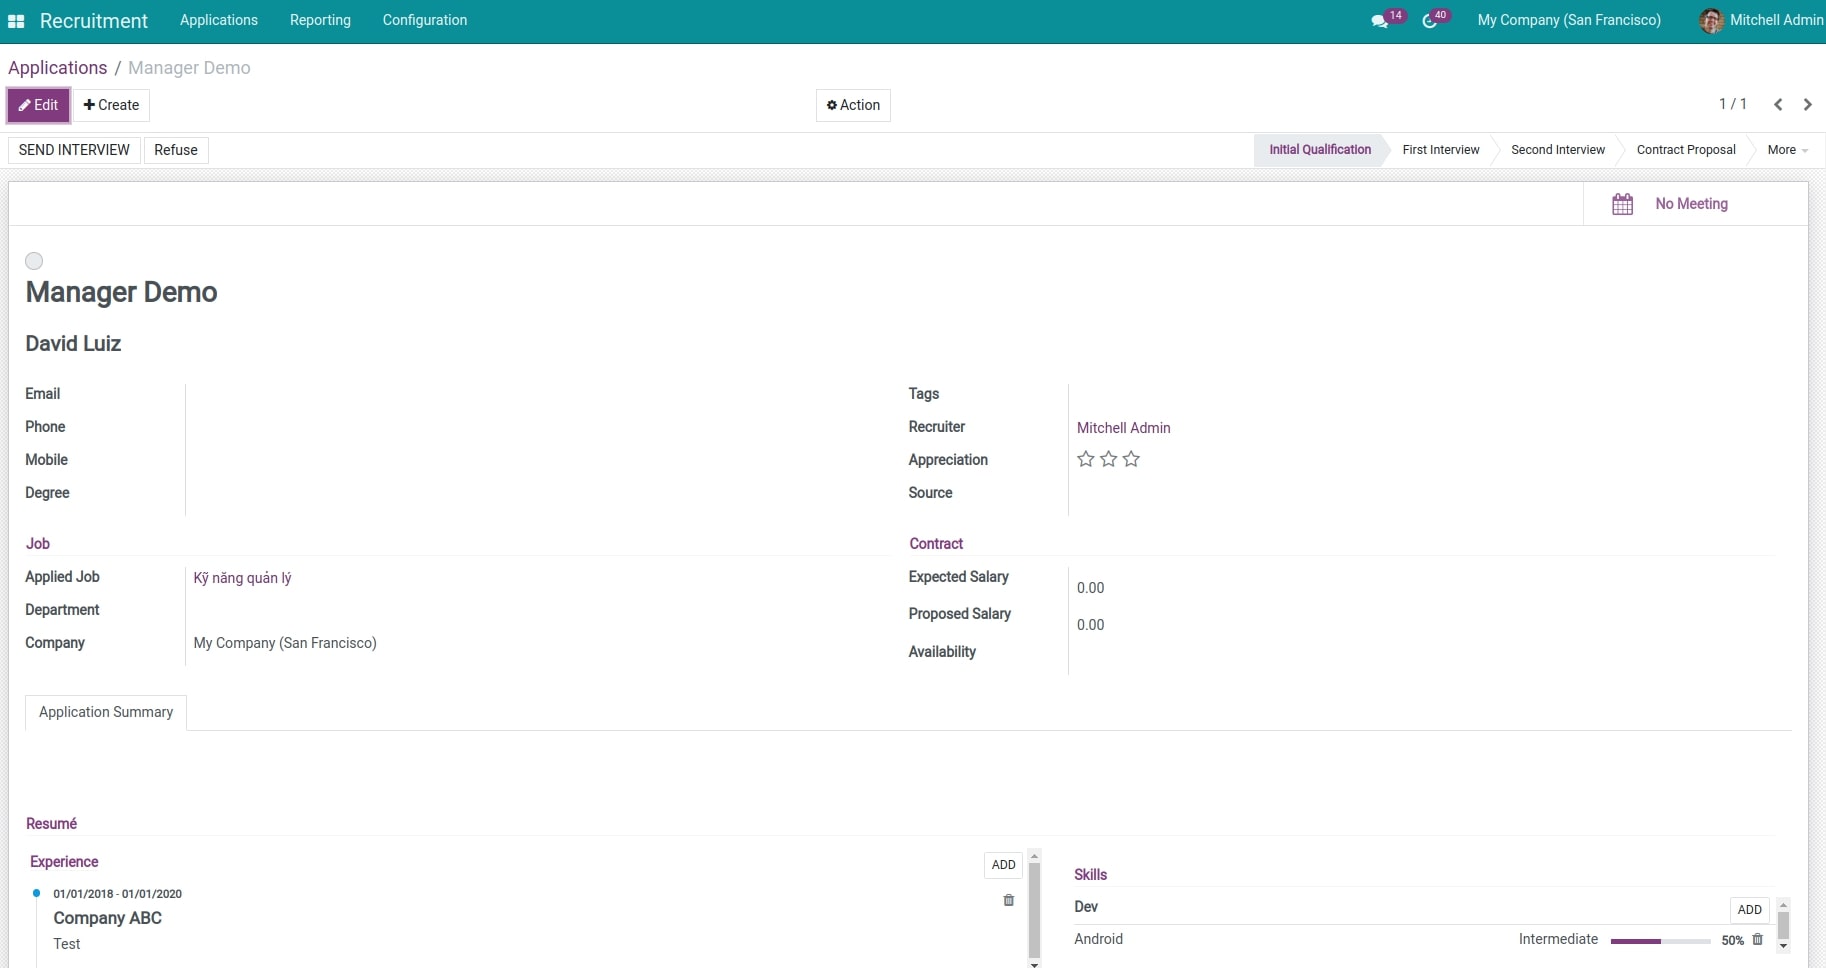Delete the Company ABC experience entry
Image resolution: width=1826 pixels, height=968 pixels.
1007,900
